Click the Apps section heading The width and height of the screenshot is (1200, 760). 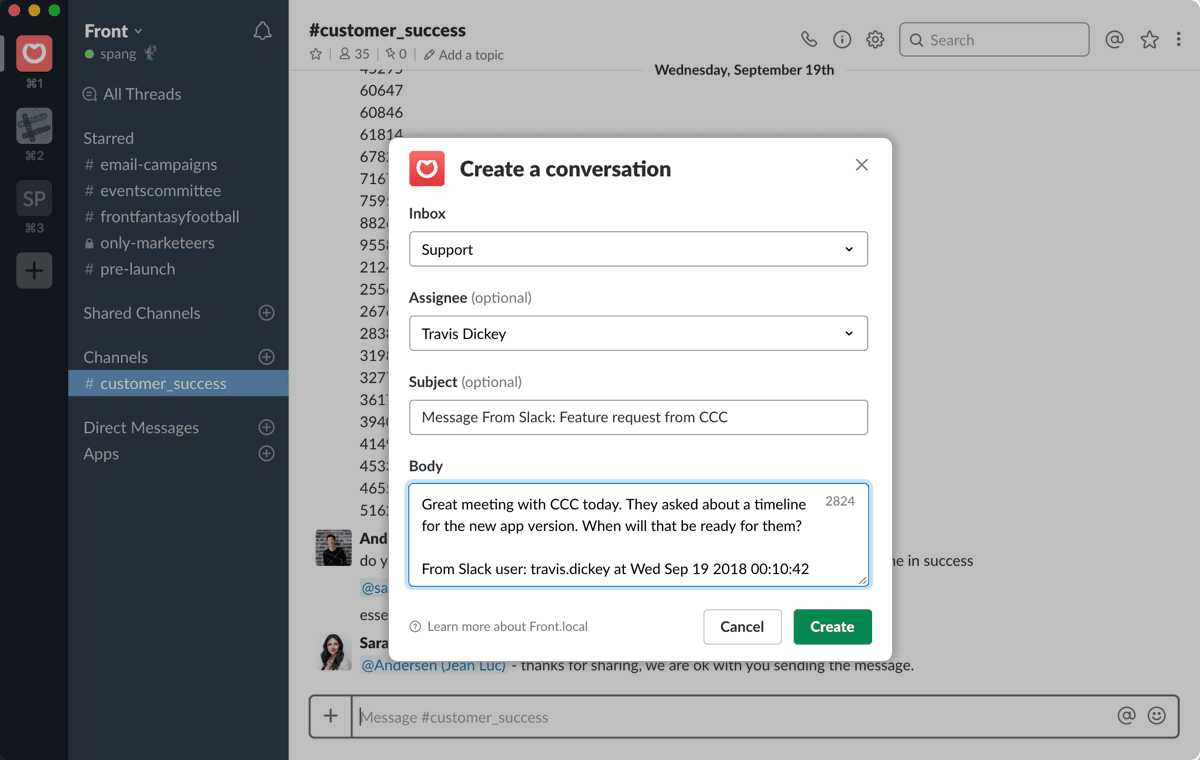click(101, 453)
